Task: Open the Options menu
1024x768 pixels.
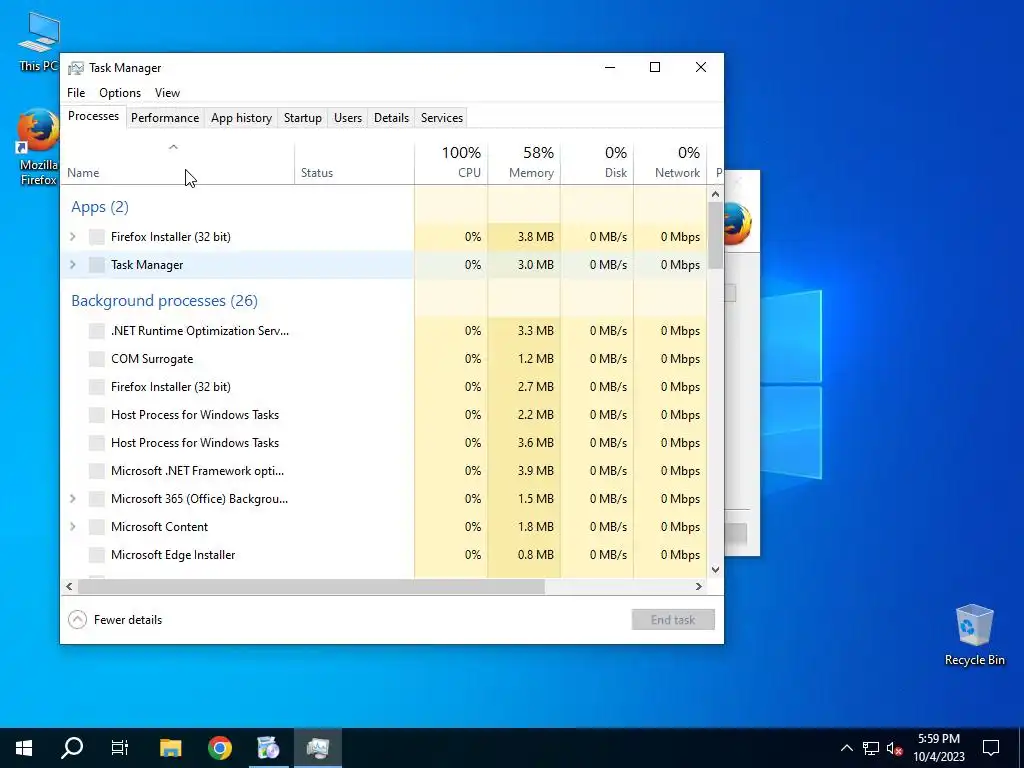Action: (x=120, y=93)
